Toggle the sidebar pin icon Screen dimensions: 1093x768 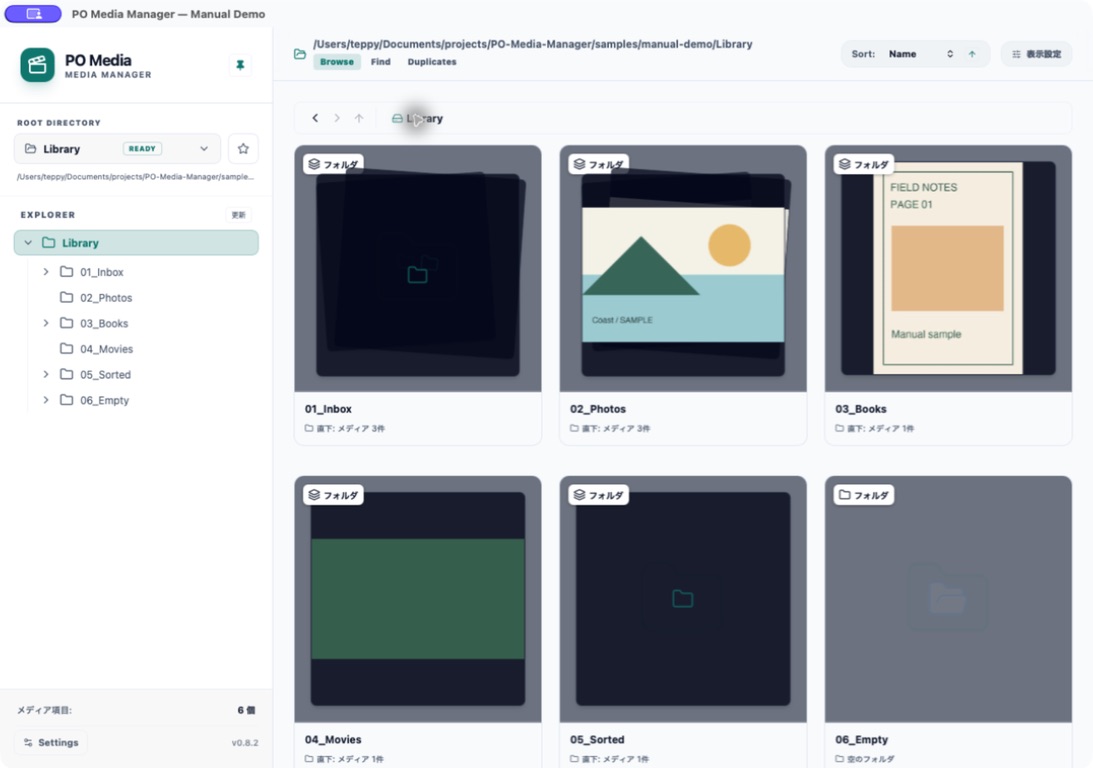pos(240,65)
